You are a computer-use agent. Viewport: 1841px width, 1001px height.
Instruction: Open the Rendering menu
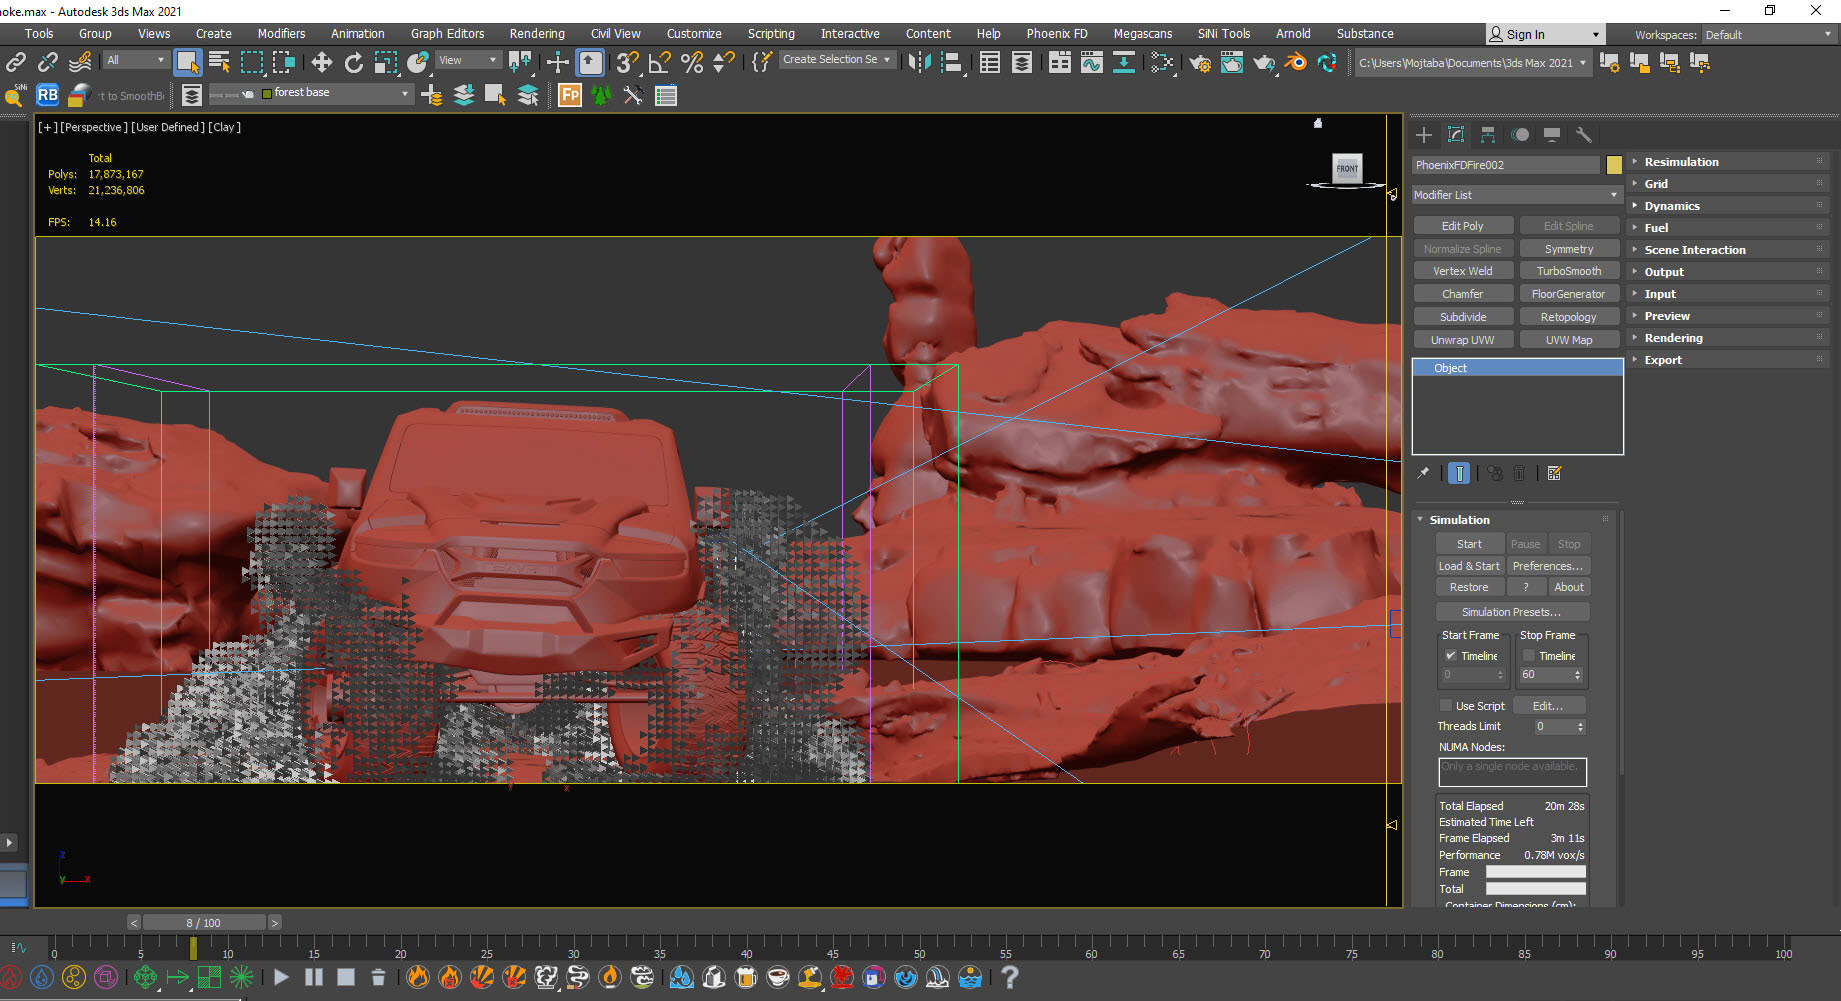click(537, 34)
